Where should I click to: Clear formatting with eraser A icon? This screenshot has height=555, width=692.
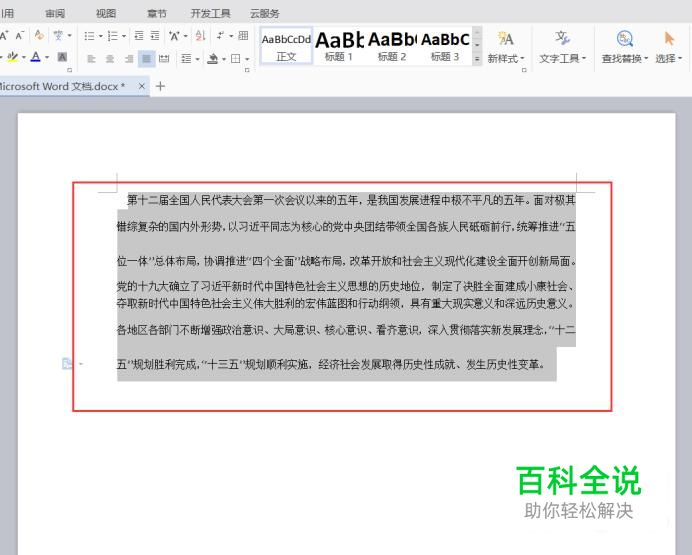(39, 35)
